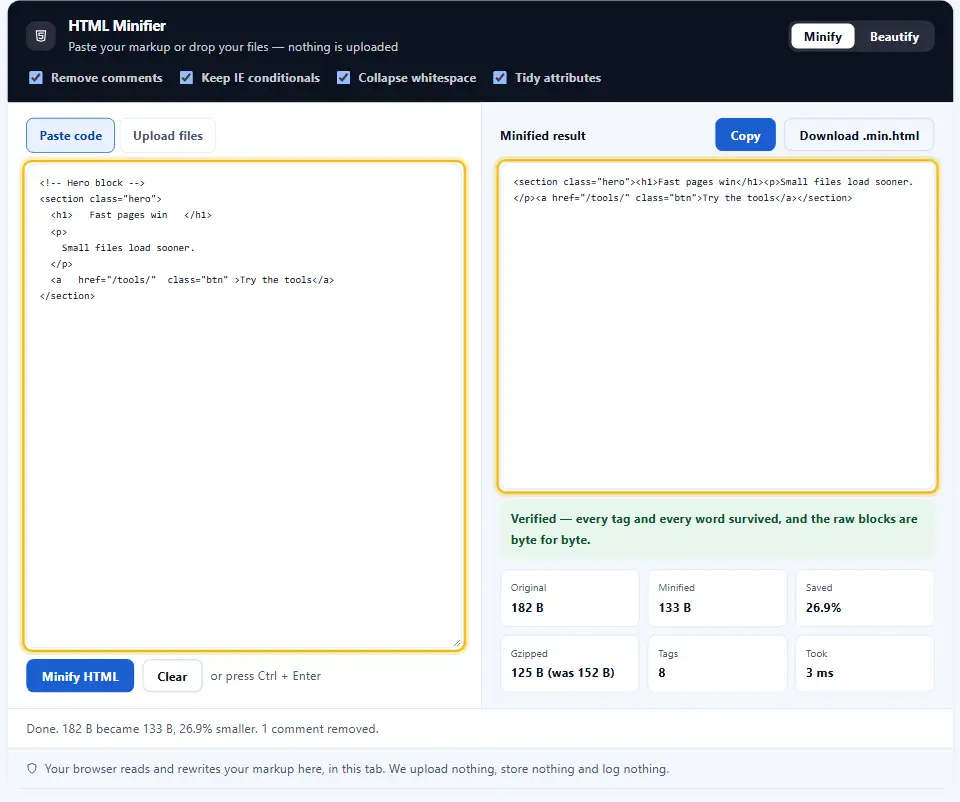Select the Gzipped 125 B stat card
Screen dimensions: 960x802
[x=569, y=664]
